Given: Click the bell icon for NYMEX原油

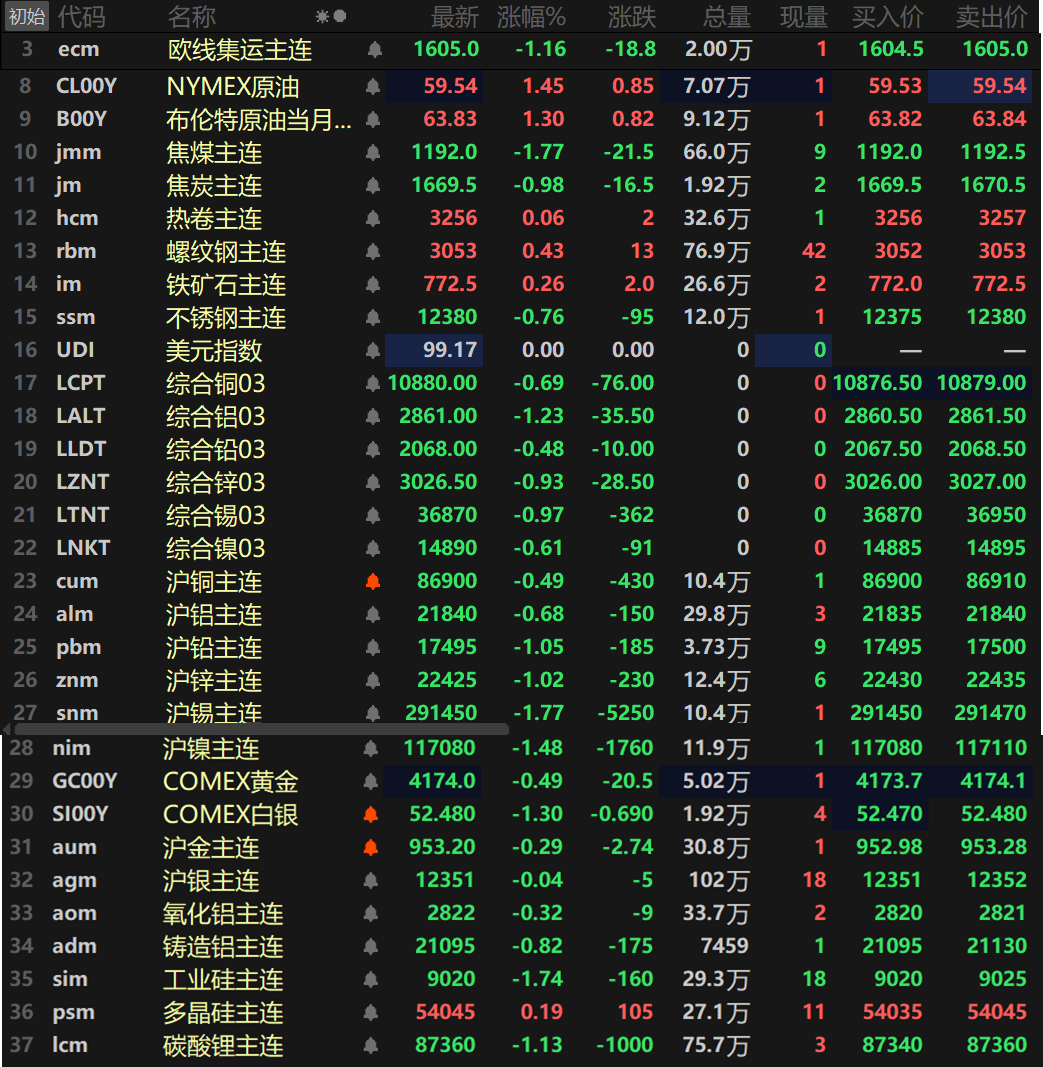Looking at the screenshot, I should coord(374,87).
